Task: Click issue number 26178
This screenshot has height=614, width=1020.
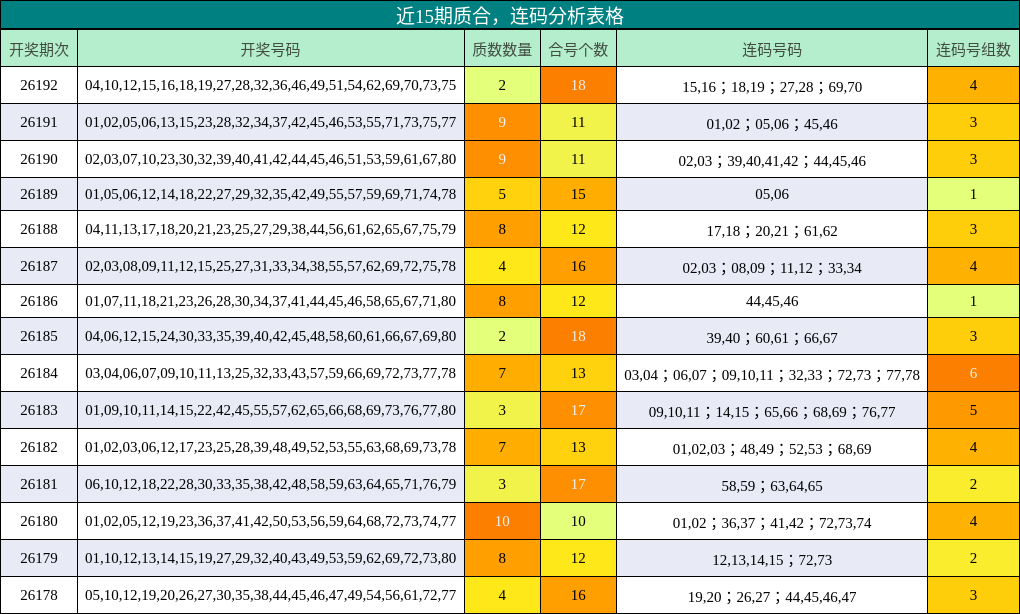Action: click(39, 596)
